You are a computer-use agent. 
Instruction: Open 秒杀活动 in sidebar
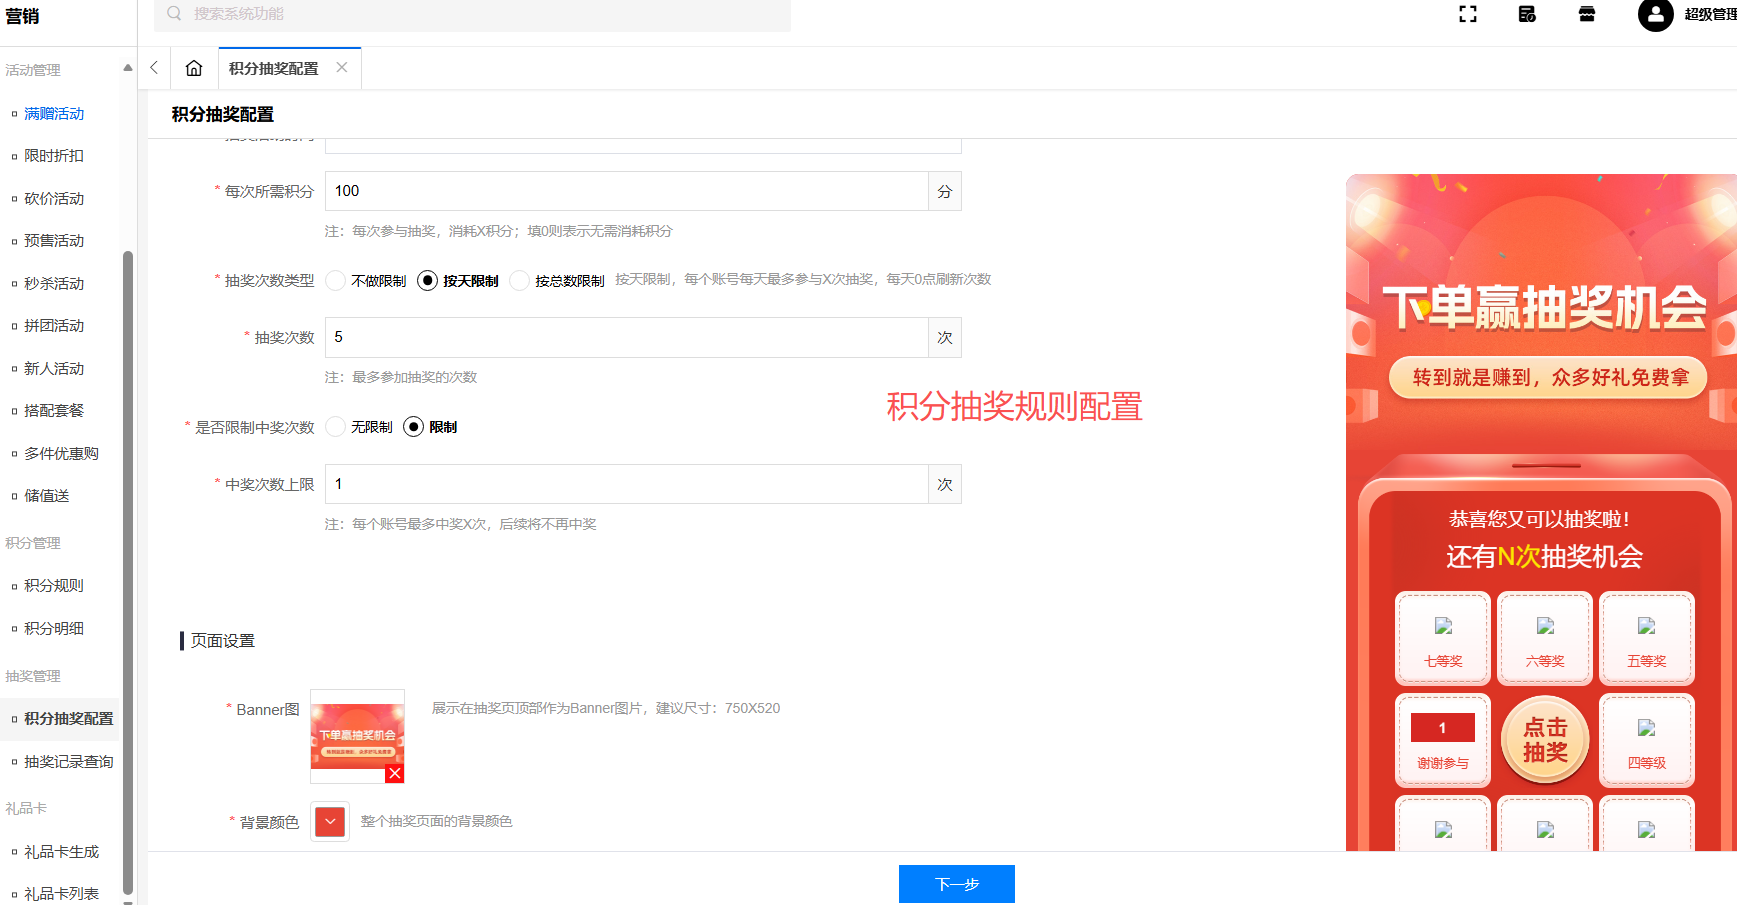pos(54,284)
